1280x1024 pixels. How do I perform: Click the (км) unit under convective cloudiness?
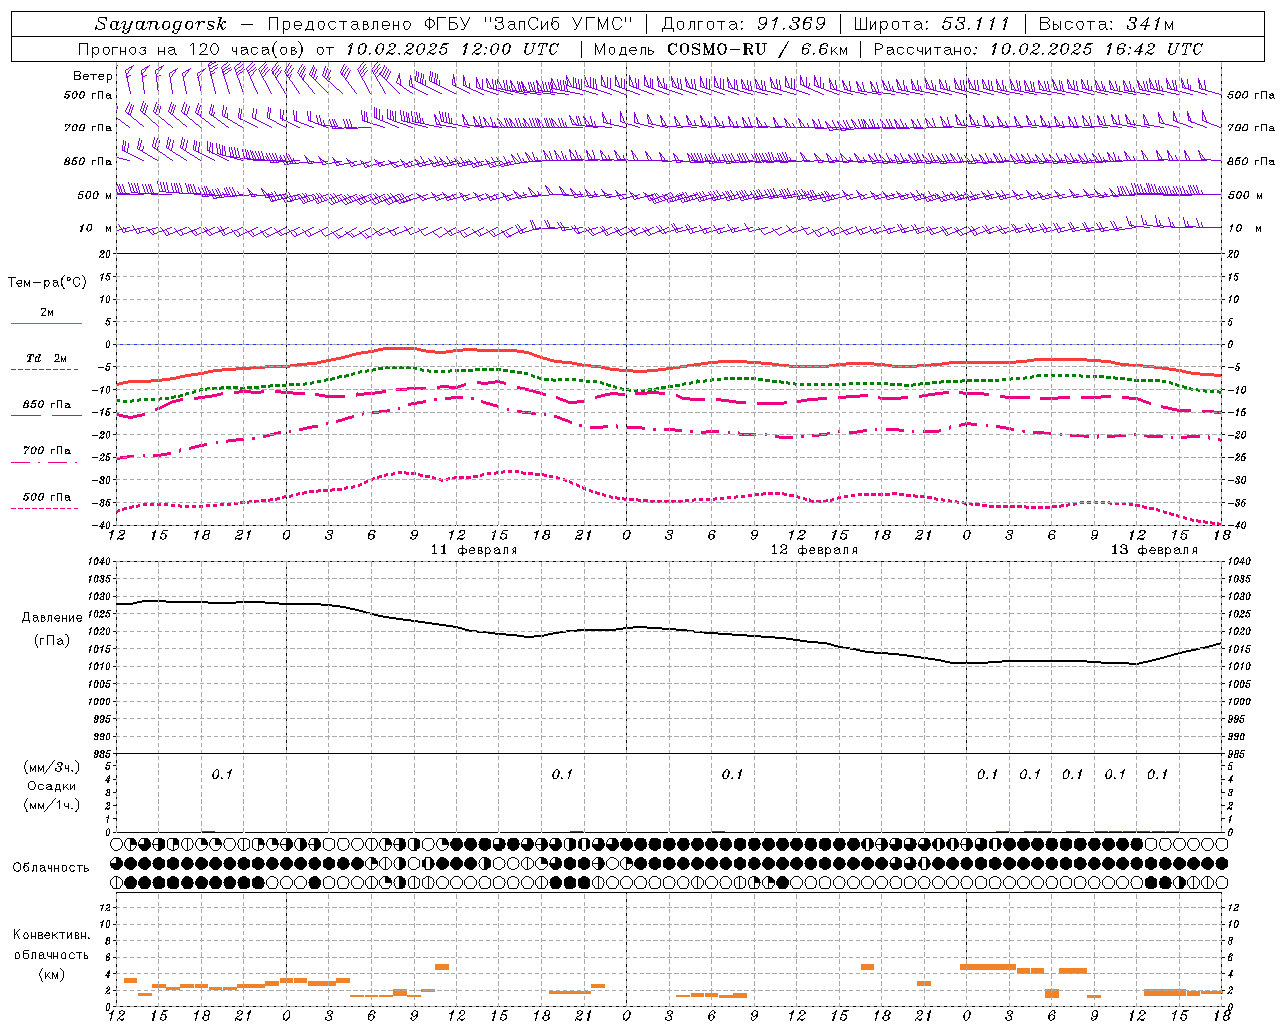(51, 974)
